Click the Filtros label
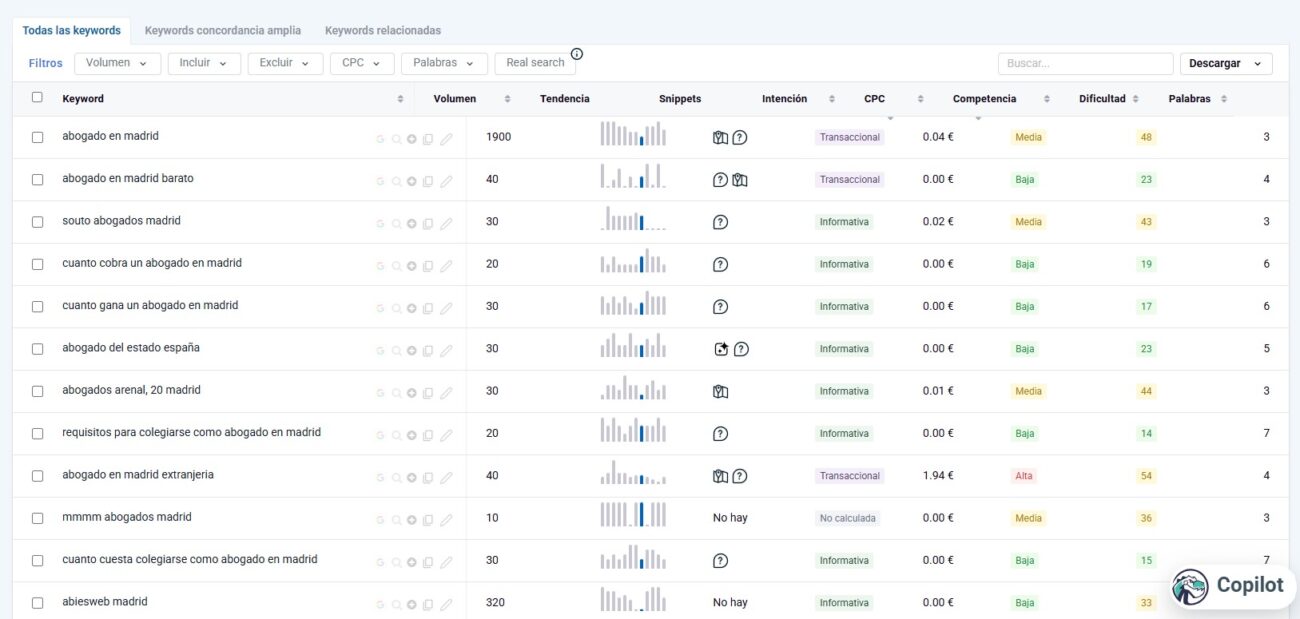The width and height of the screenshot is (1300, 619). click(x=45, y=63)
